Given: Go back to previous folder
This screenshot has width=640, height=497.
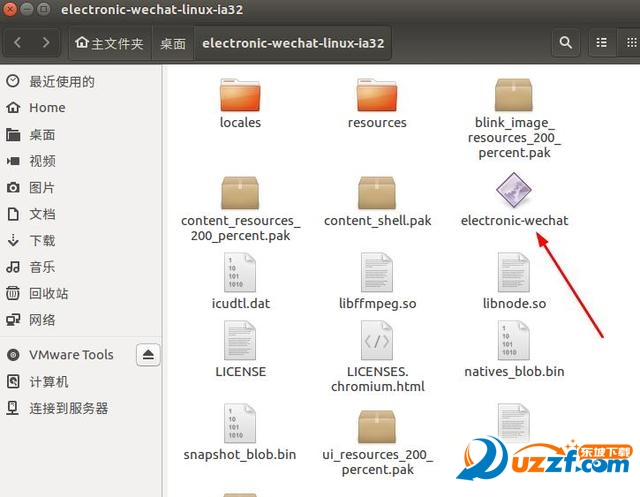Looking at the screenshot, I should (19, 43).
